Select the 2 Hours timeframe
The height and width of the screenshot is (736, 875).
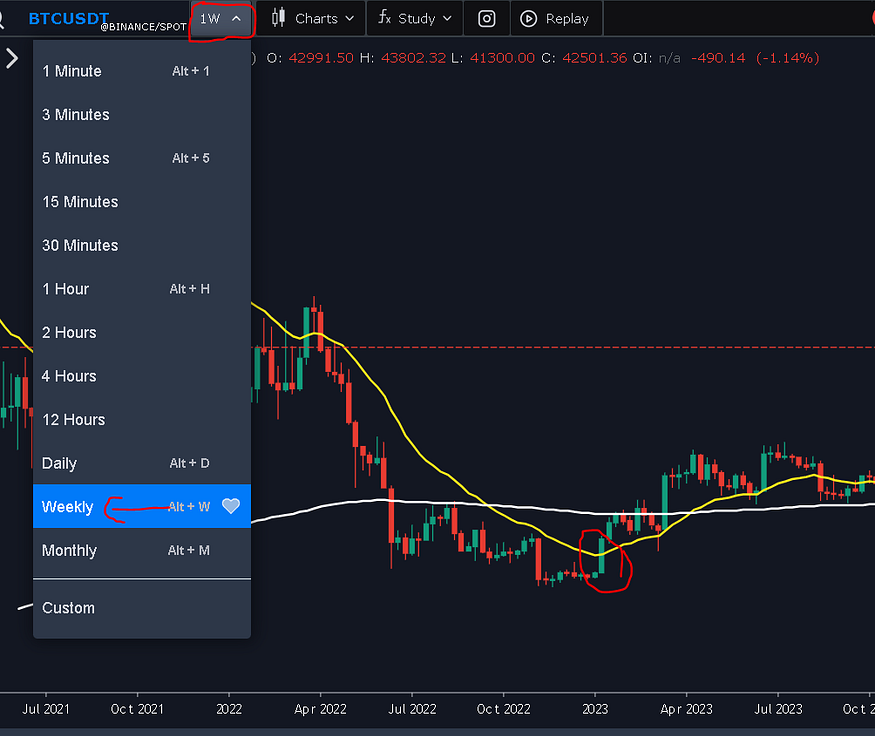[142, 333]
